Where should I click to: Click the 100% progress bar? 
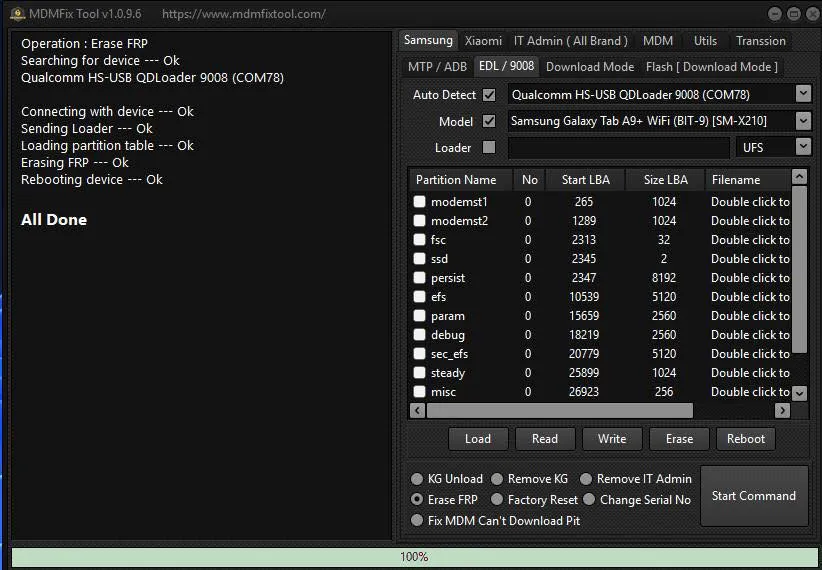[414, 557]
